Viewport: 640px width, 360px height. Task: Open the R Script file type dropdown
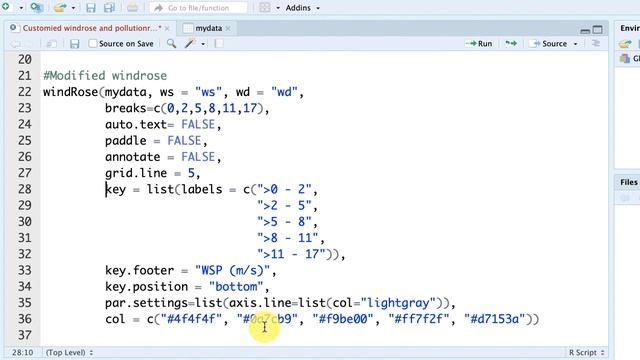click(x=587, y=352)
